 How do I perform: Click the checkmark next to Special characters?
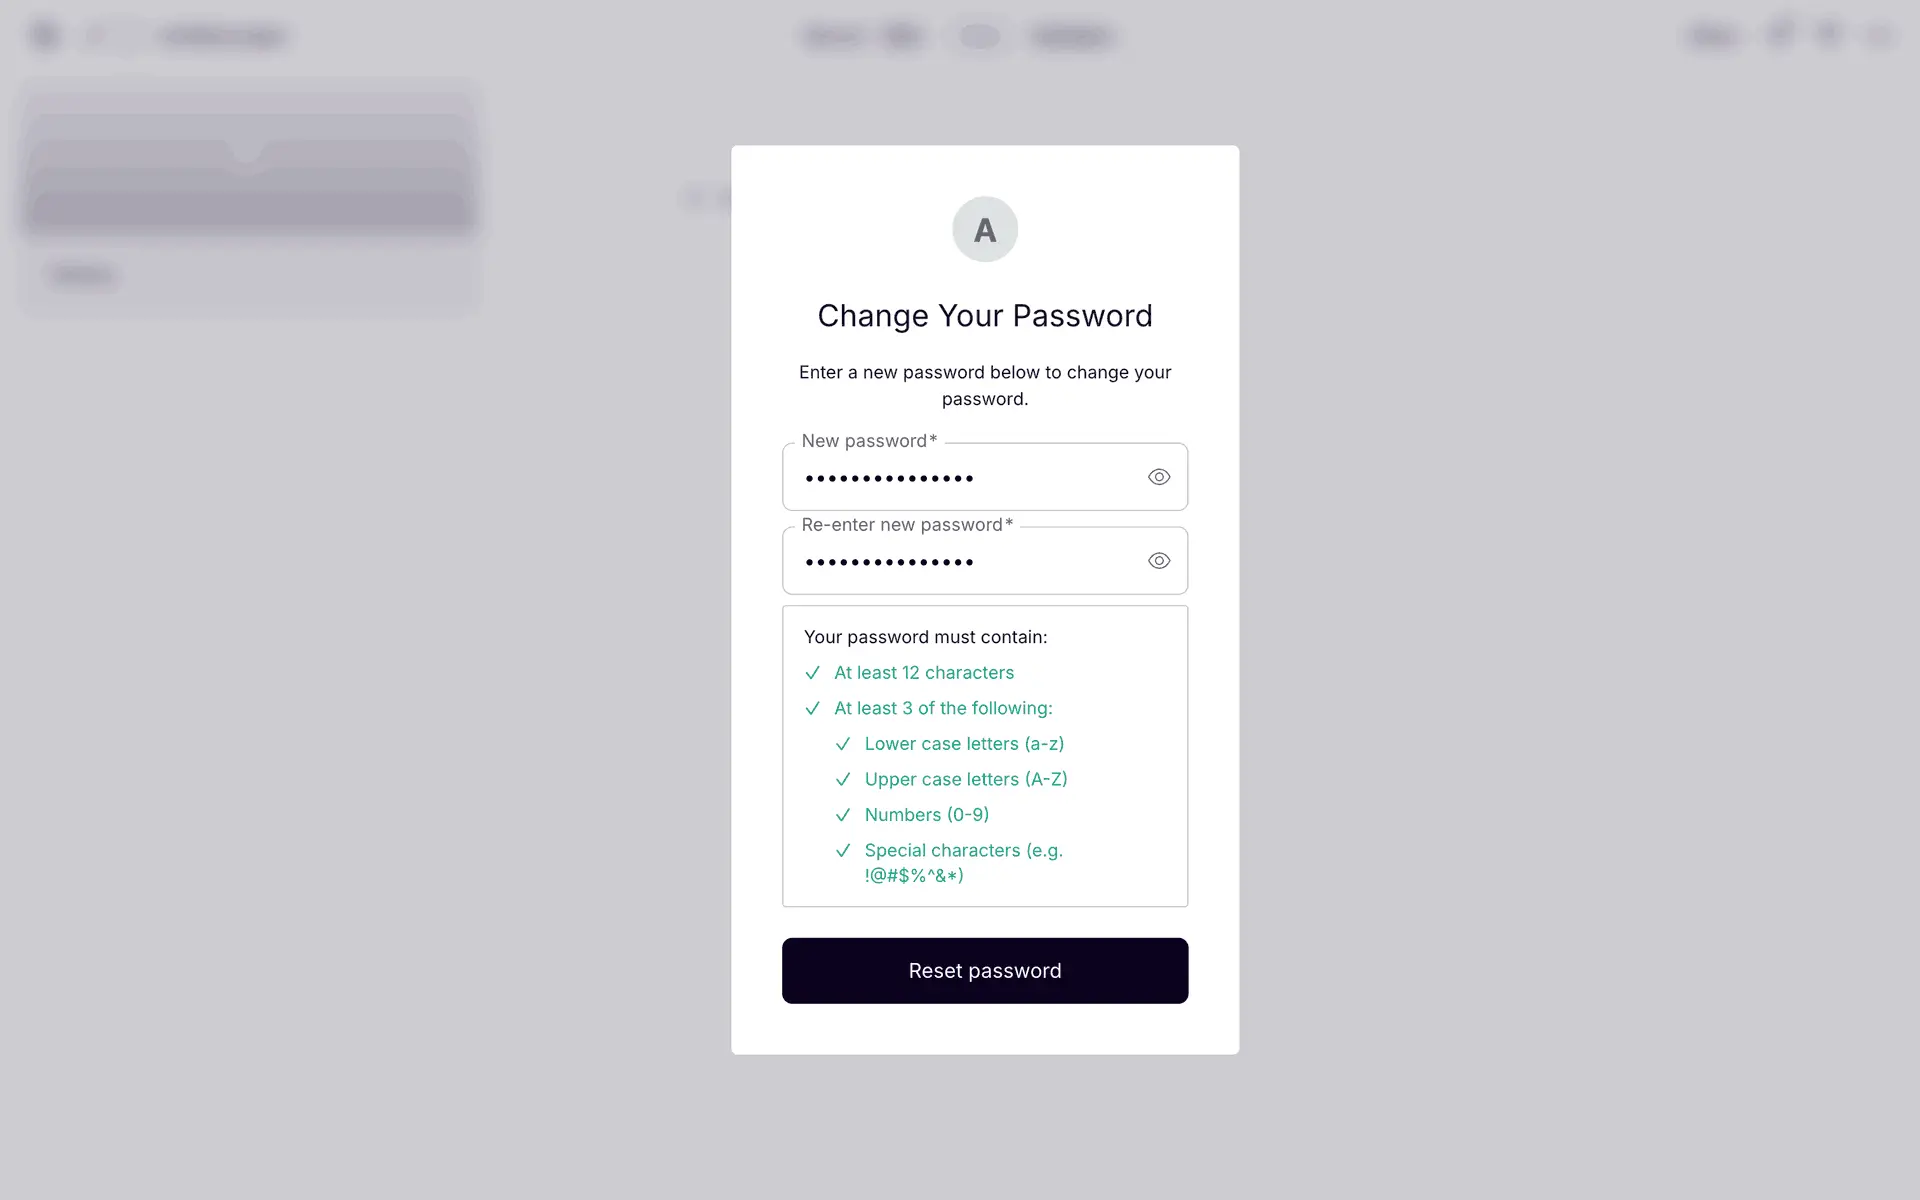(x=843, y=851)
